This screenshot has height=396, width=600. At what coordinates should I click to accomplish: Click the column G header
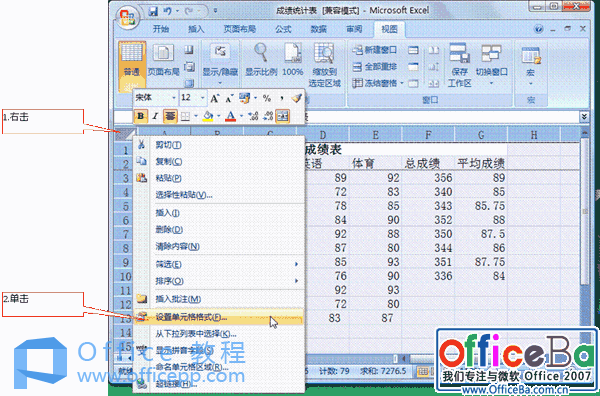[481, 135]
